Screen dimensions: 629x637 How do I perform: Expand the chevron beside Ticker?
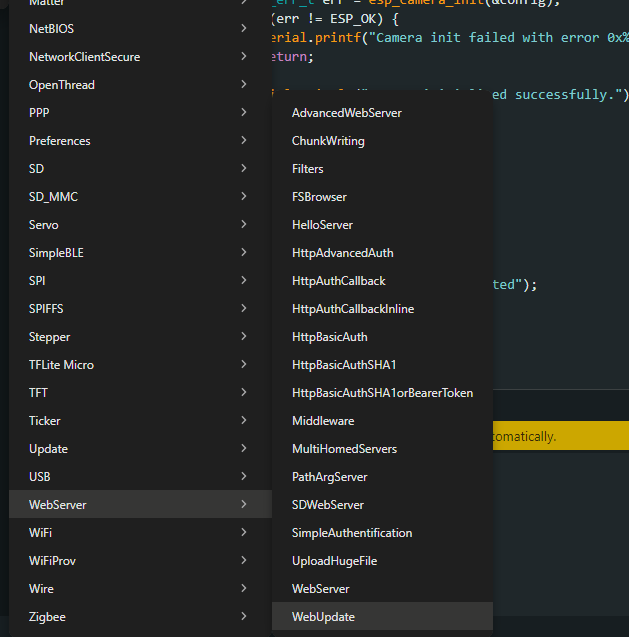[244, 420]
